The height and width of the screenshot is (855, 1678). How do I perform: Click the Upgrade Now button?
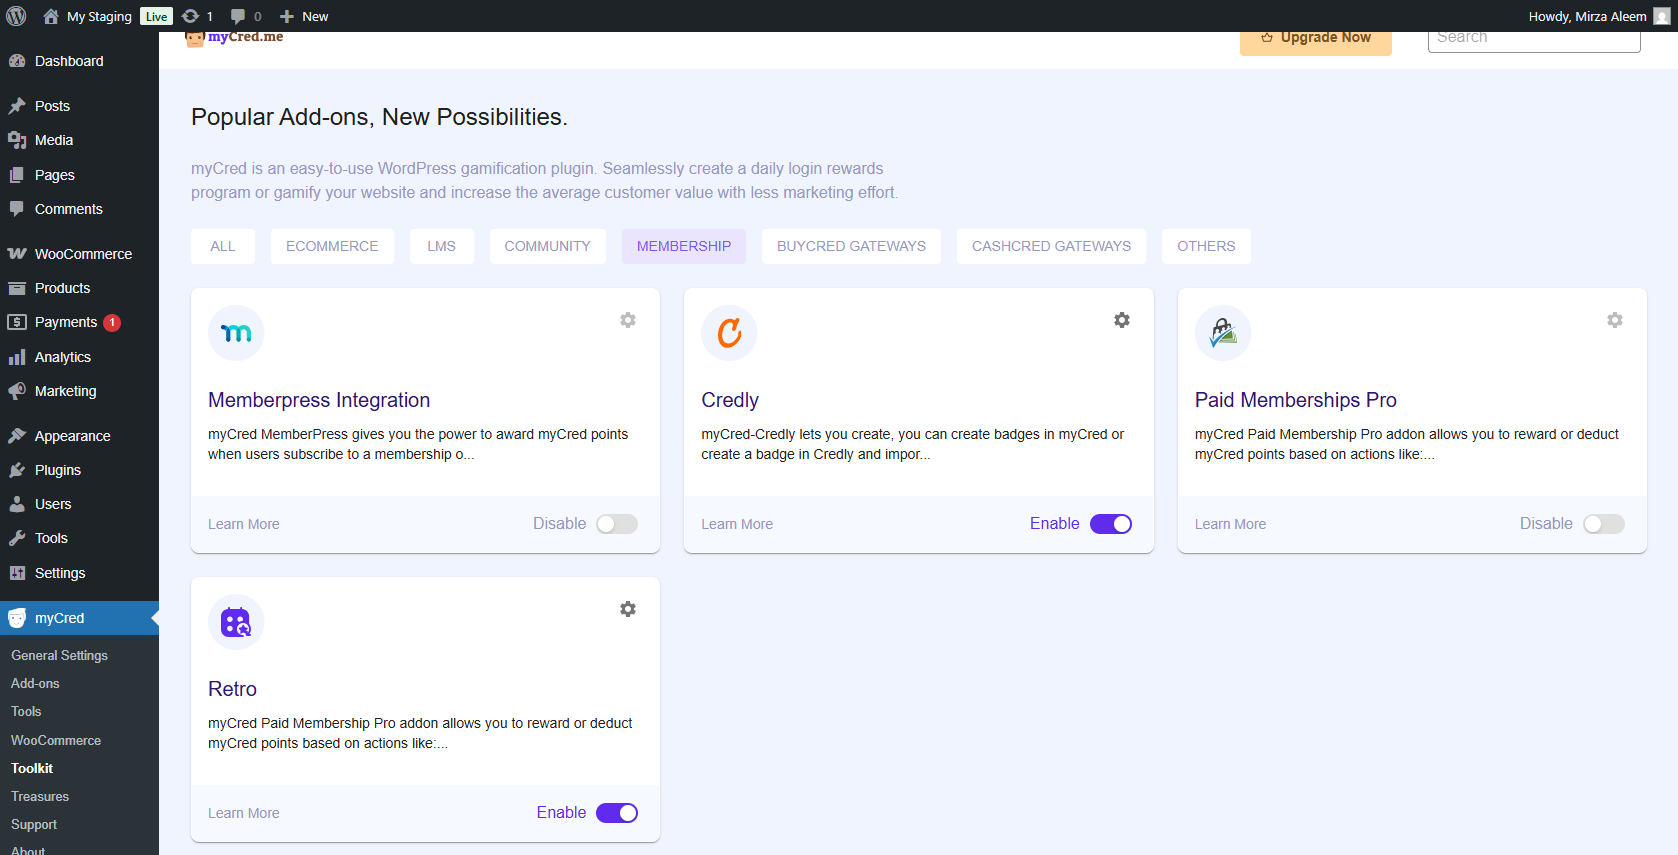pos(1316,42)
